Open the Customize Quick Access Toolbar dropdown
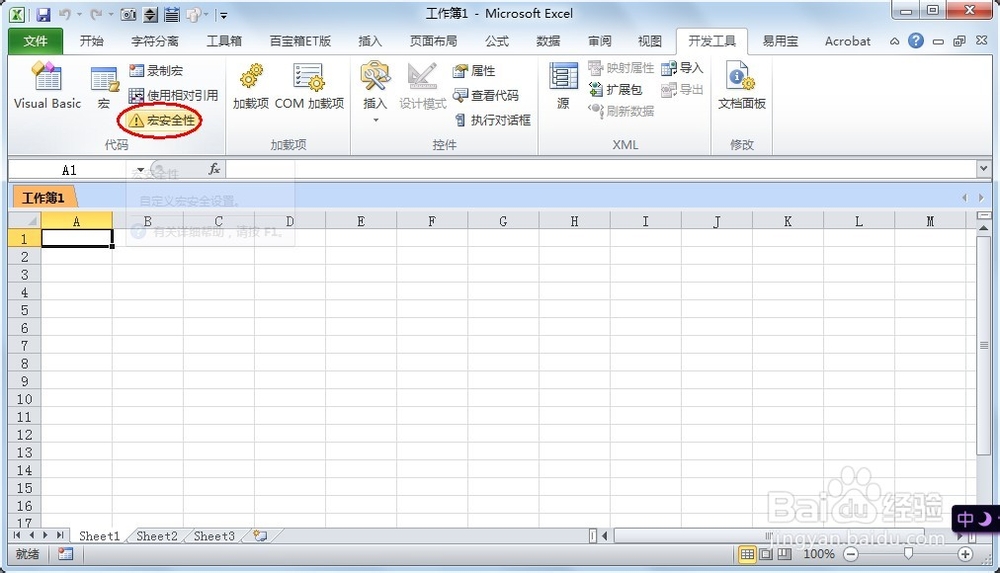Viewport: 1000px width, 573px height. (x=224, y=15)
